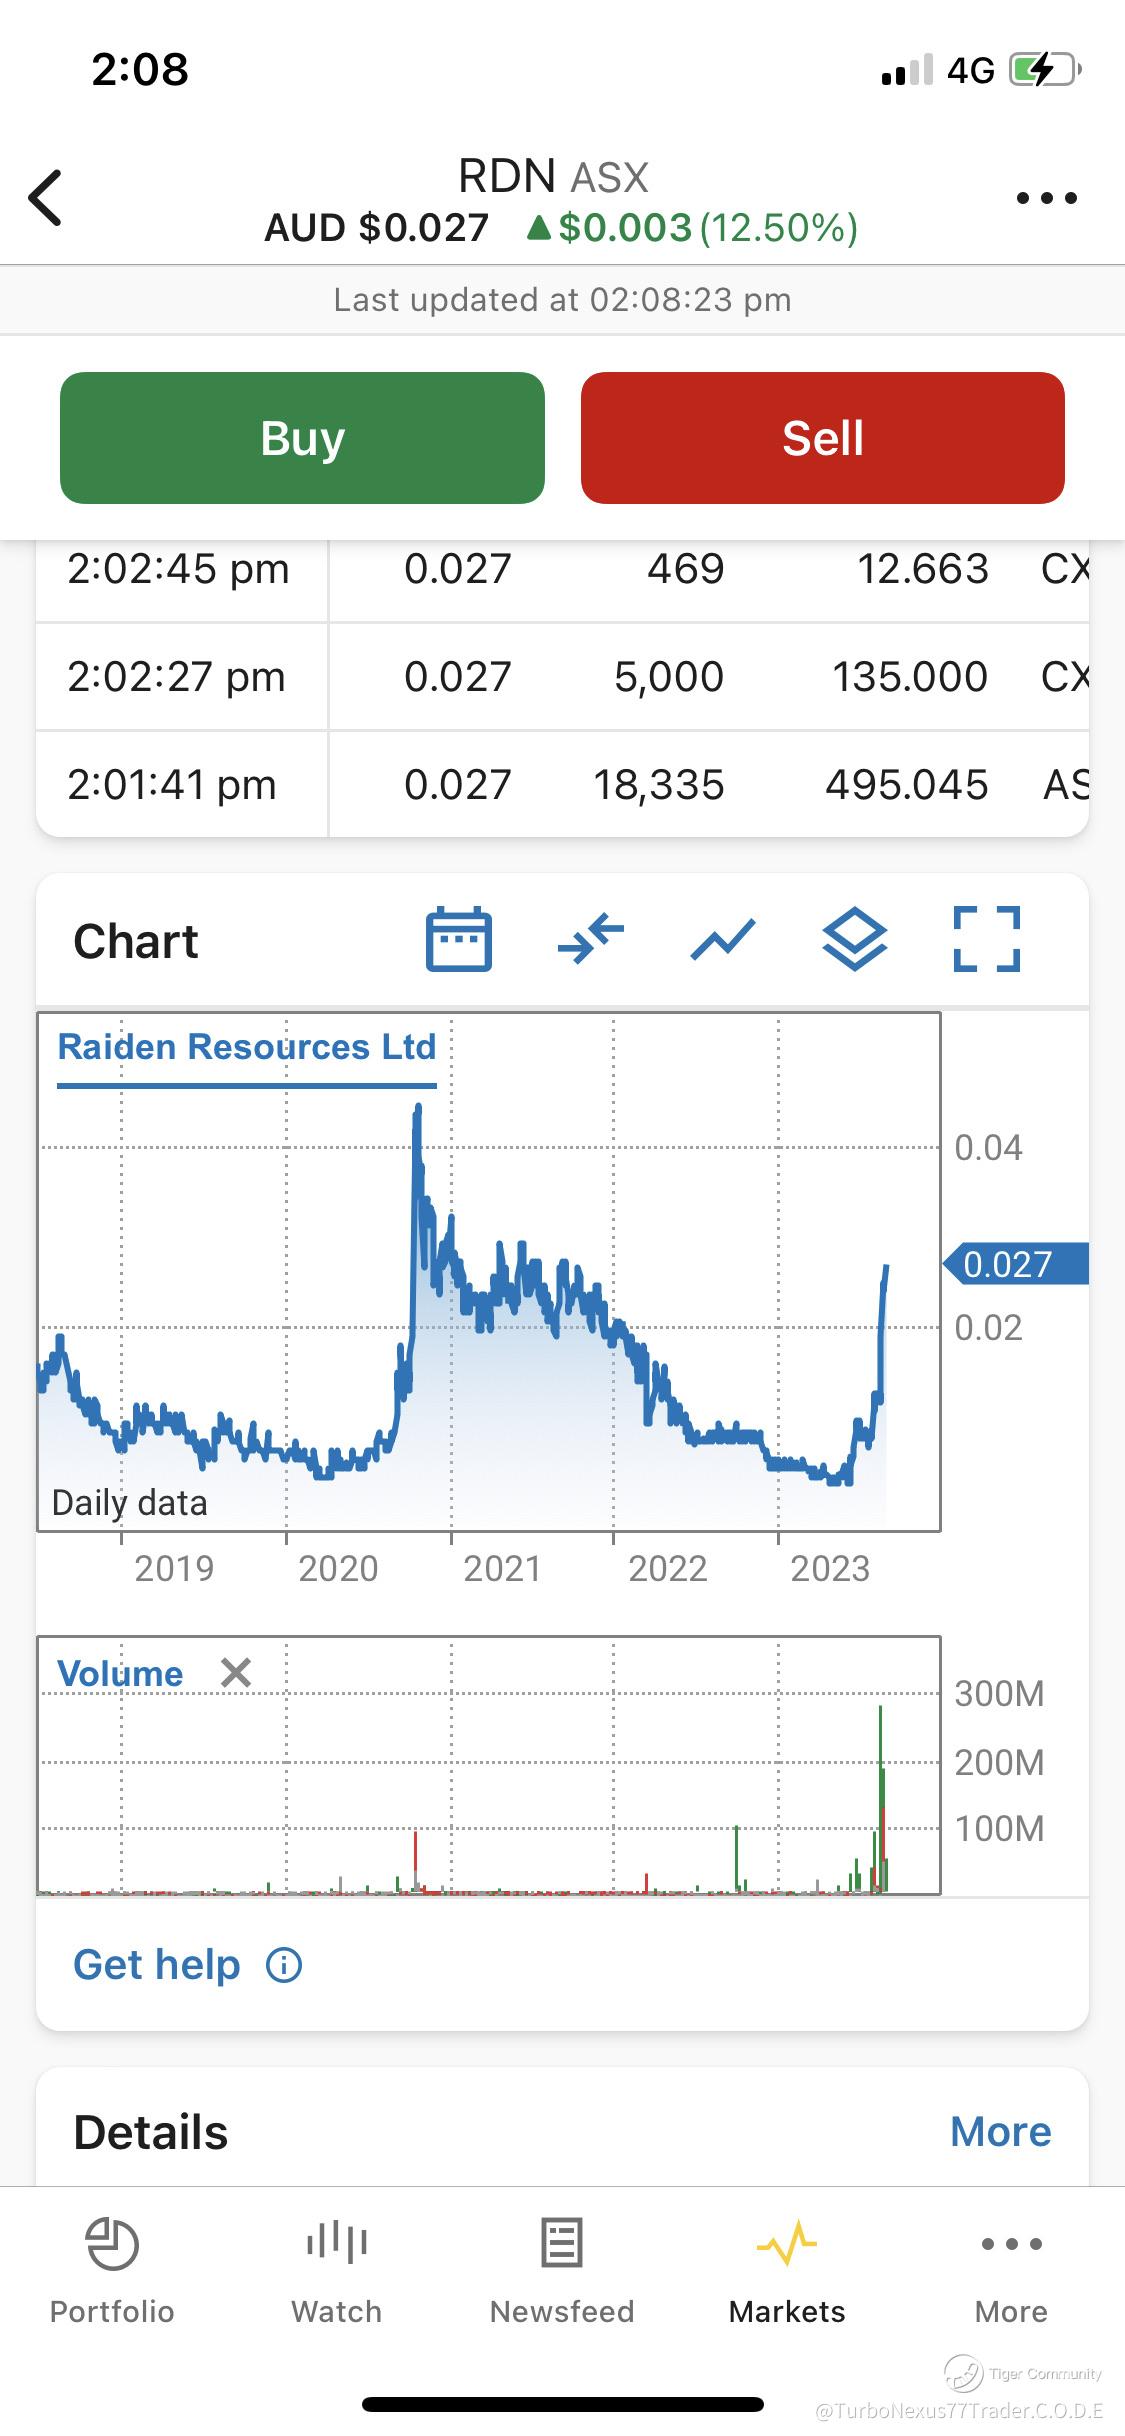The height and width of the screenshot is (2436, 1125).
Task: Open the Newsfeed tab
Action: coord(562,2271)
